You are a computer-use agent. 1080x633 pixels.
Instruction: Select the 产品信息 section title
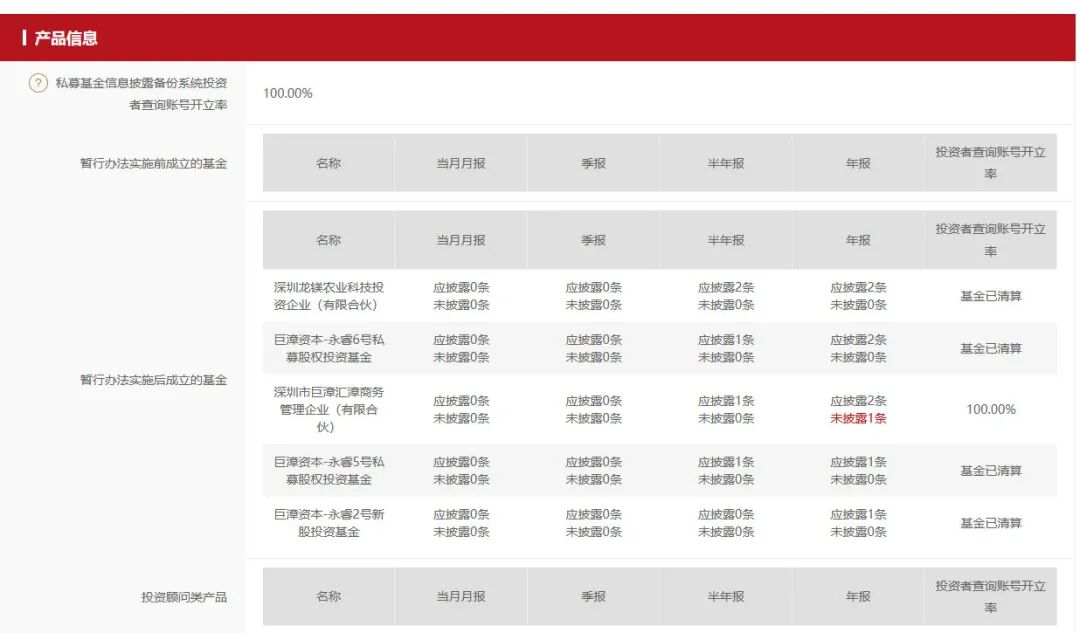(66, 38)
